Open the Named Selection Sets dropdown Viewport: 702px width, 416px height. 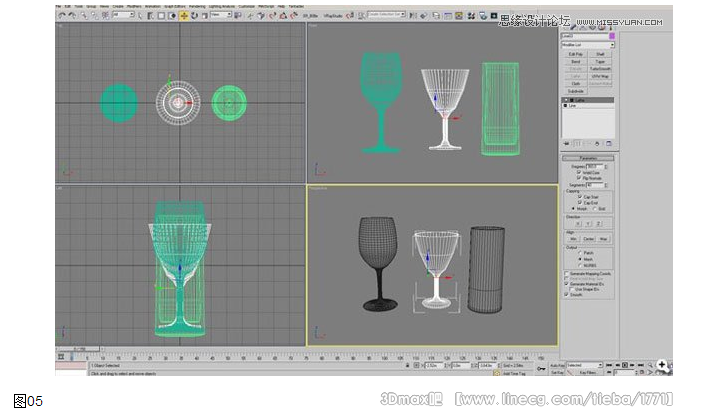click(x=386, y=14)
